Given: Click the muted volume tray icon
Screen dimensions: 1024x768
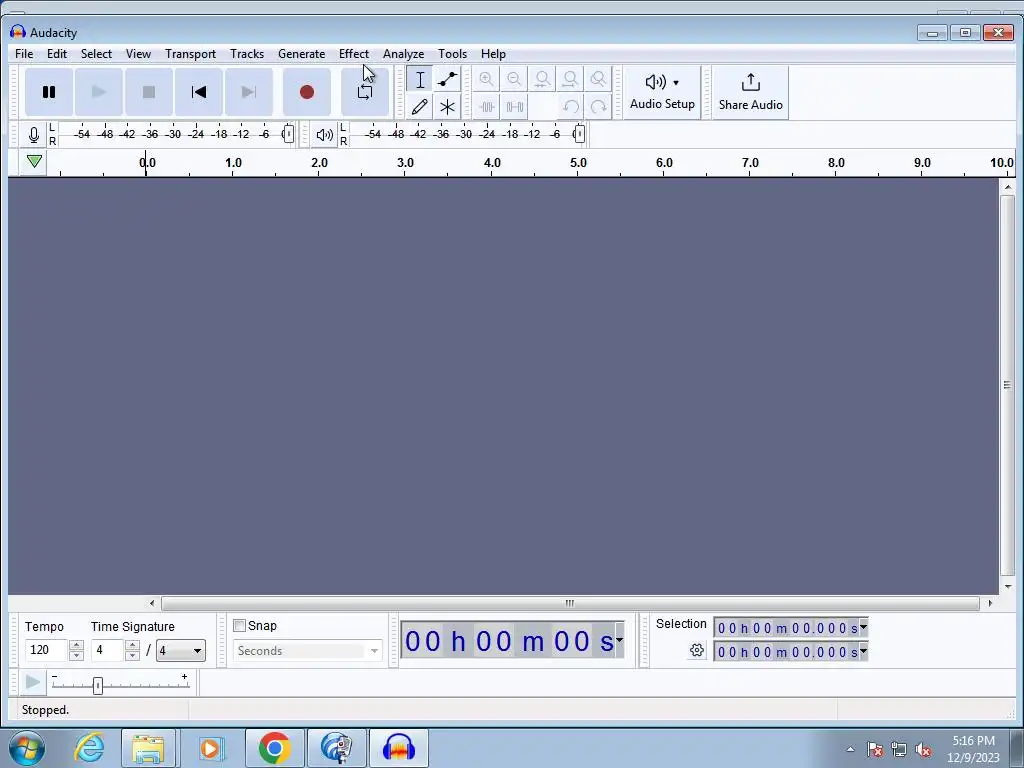Looking at the screenshot, I should pos(923,750).
